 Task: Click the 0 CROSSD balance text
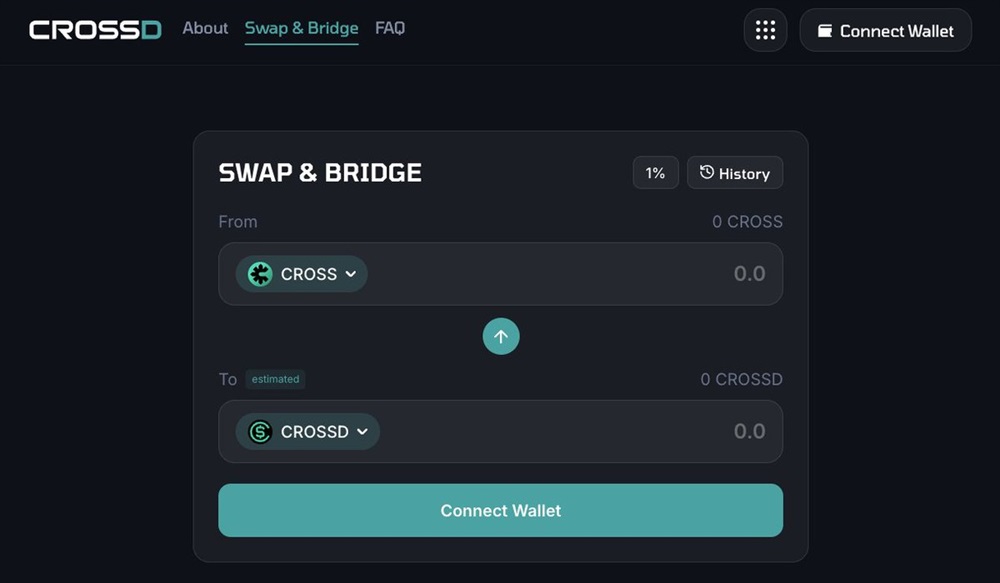click(x=741, y=380)
